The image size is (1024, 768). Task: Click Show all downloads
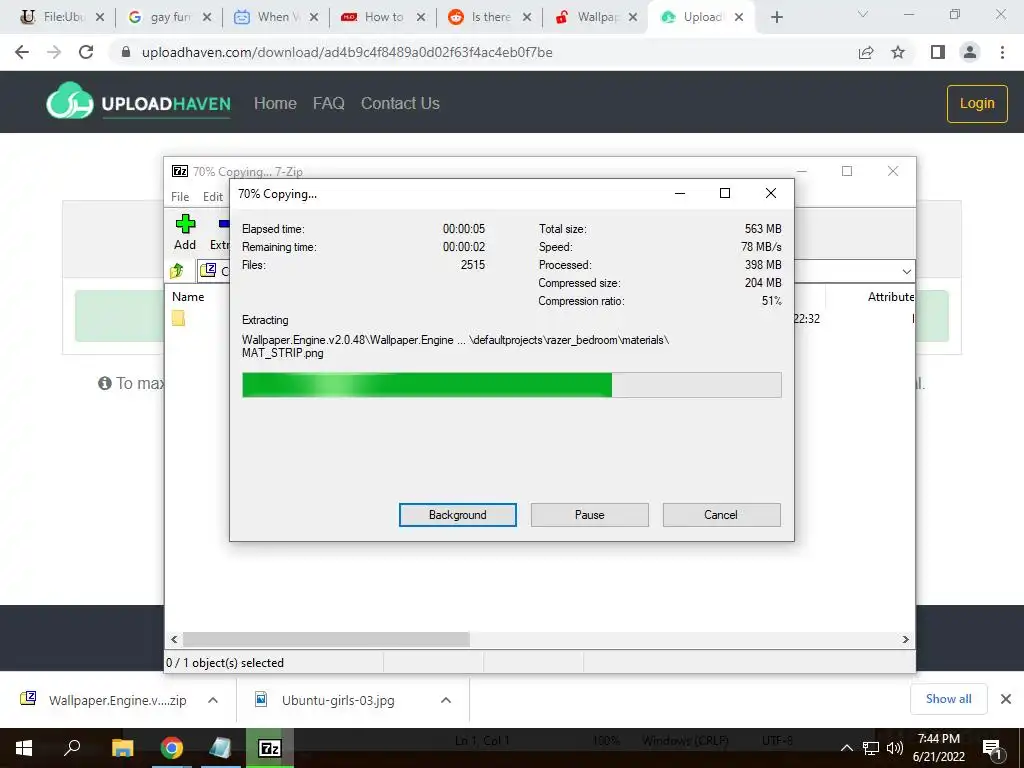click(948, 699)
